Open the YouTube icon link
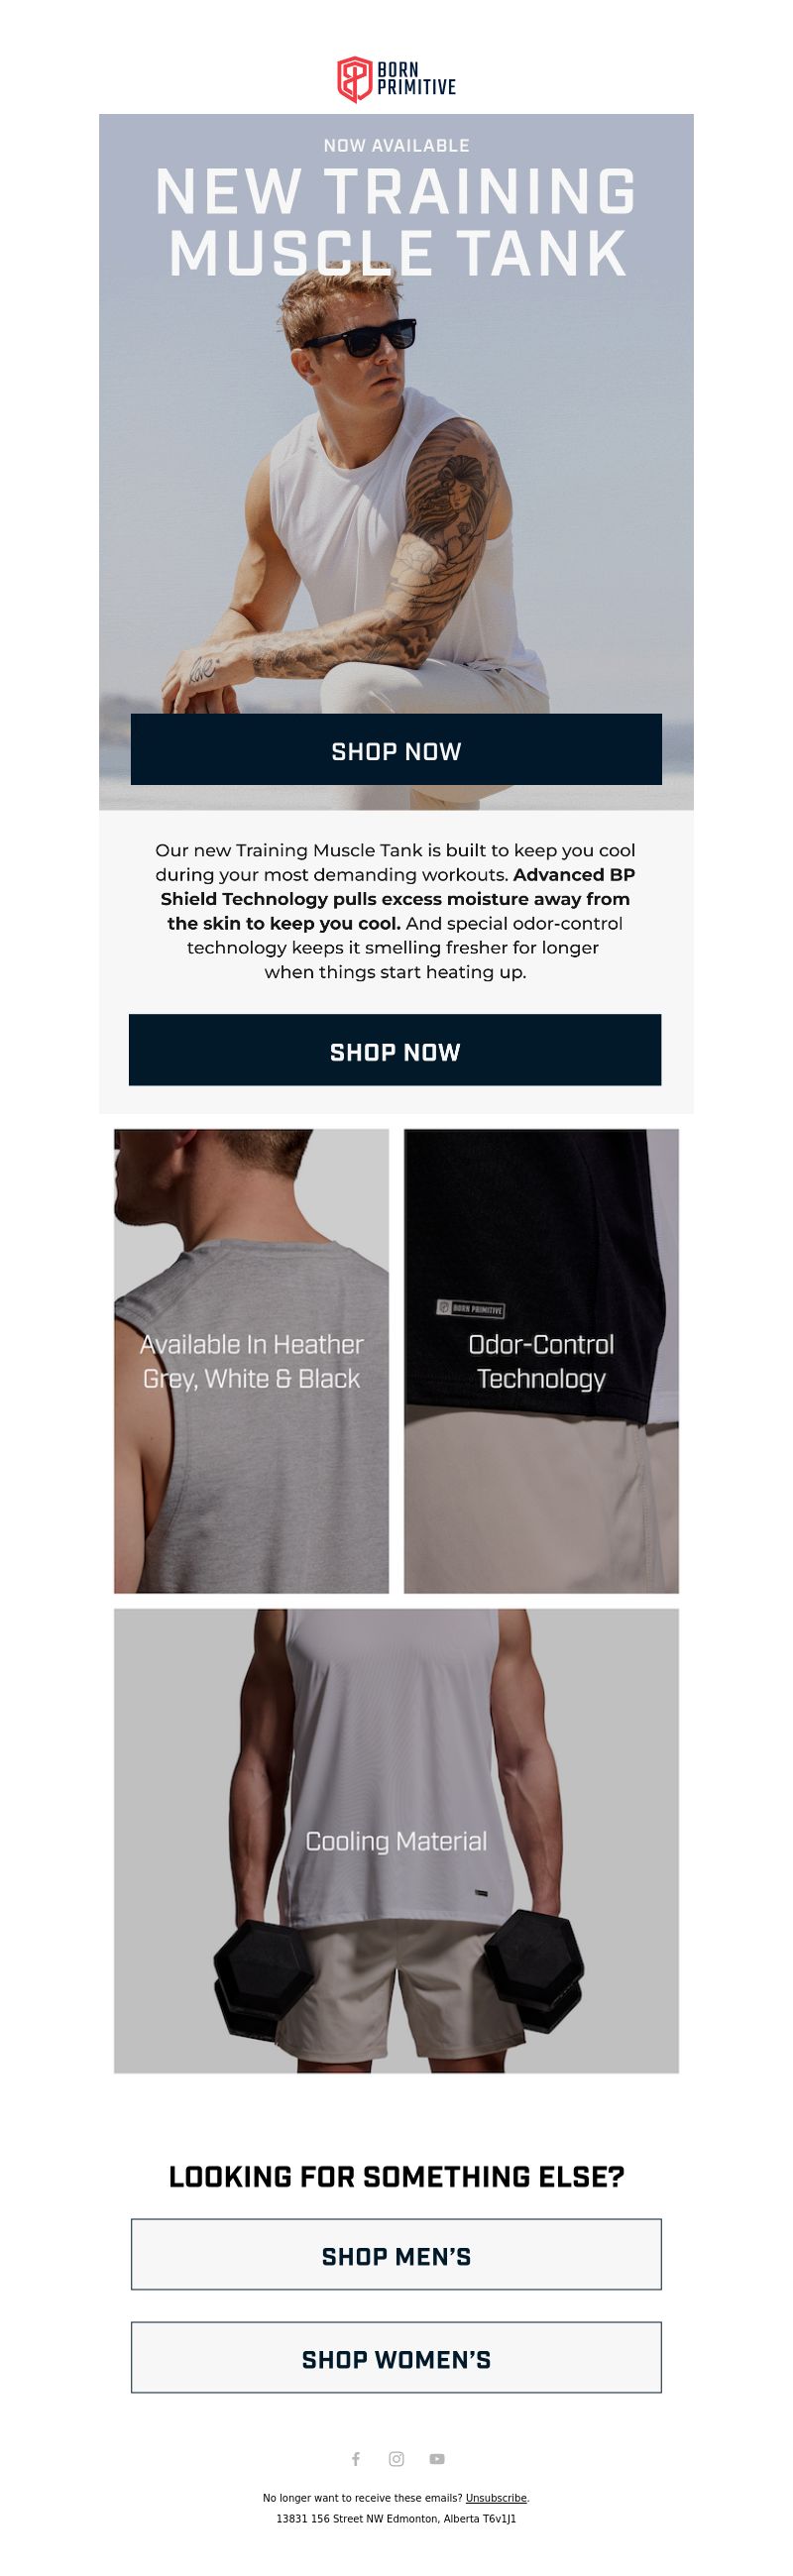This screenshot has width=793, height=2576. tap(437, 2458)
